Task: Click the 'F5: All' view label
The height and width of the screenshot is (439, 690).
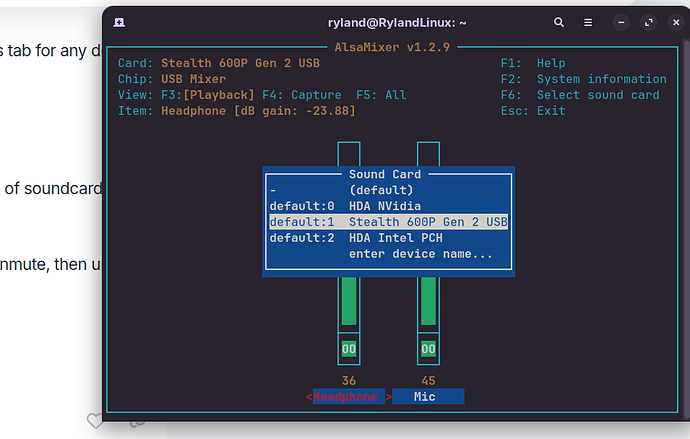Action: pos(381,95)
